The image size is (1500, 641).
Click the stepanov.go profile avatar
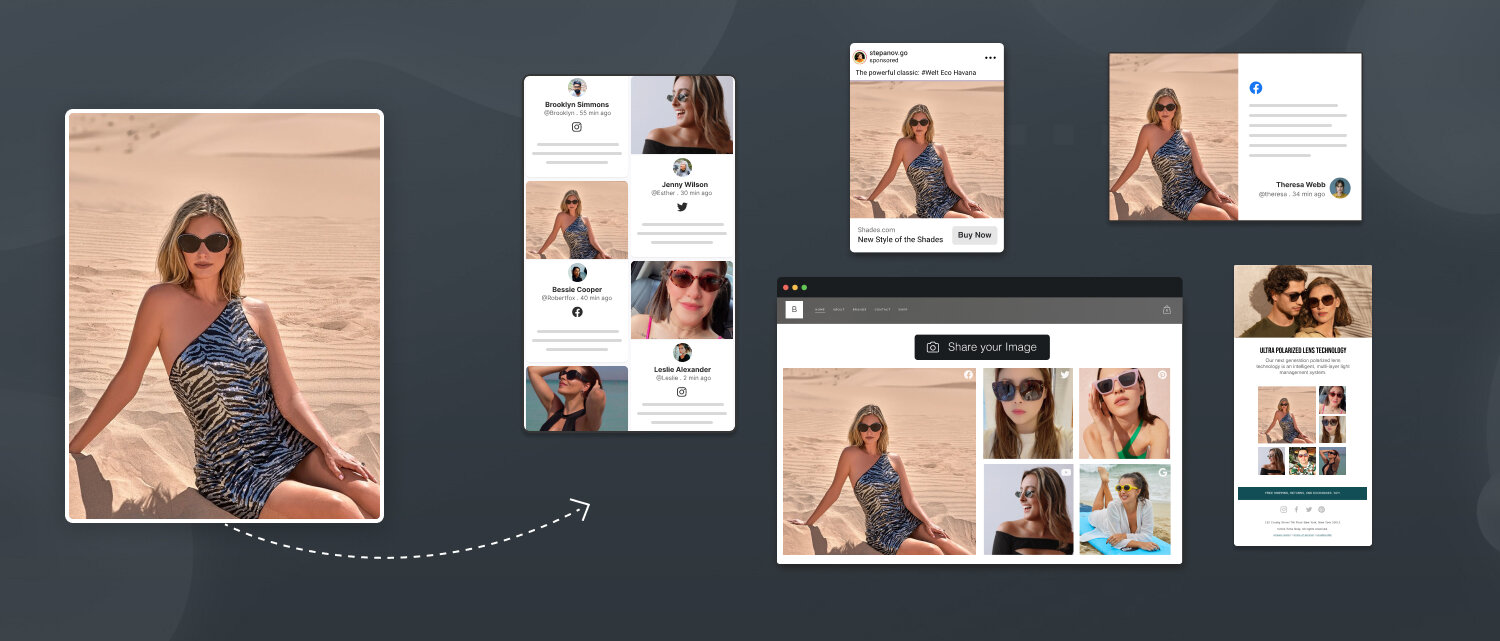point(860,57)
